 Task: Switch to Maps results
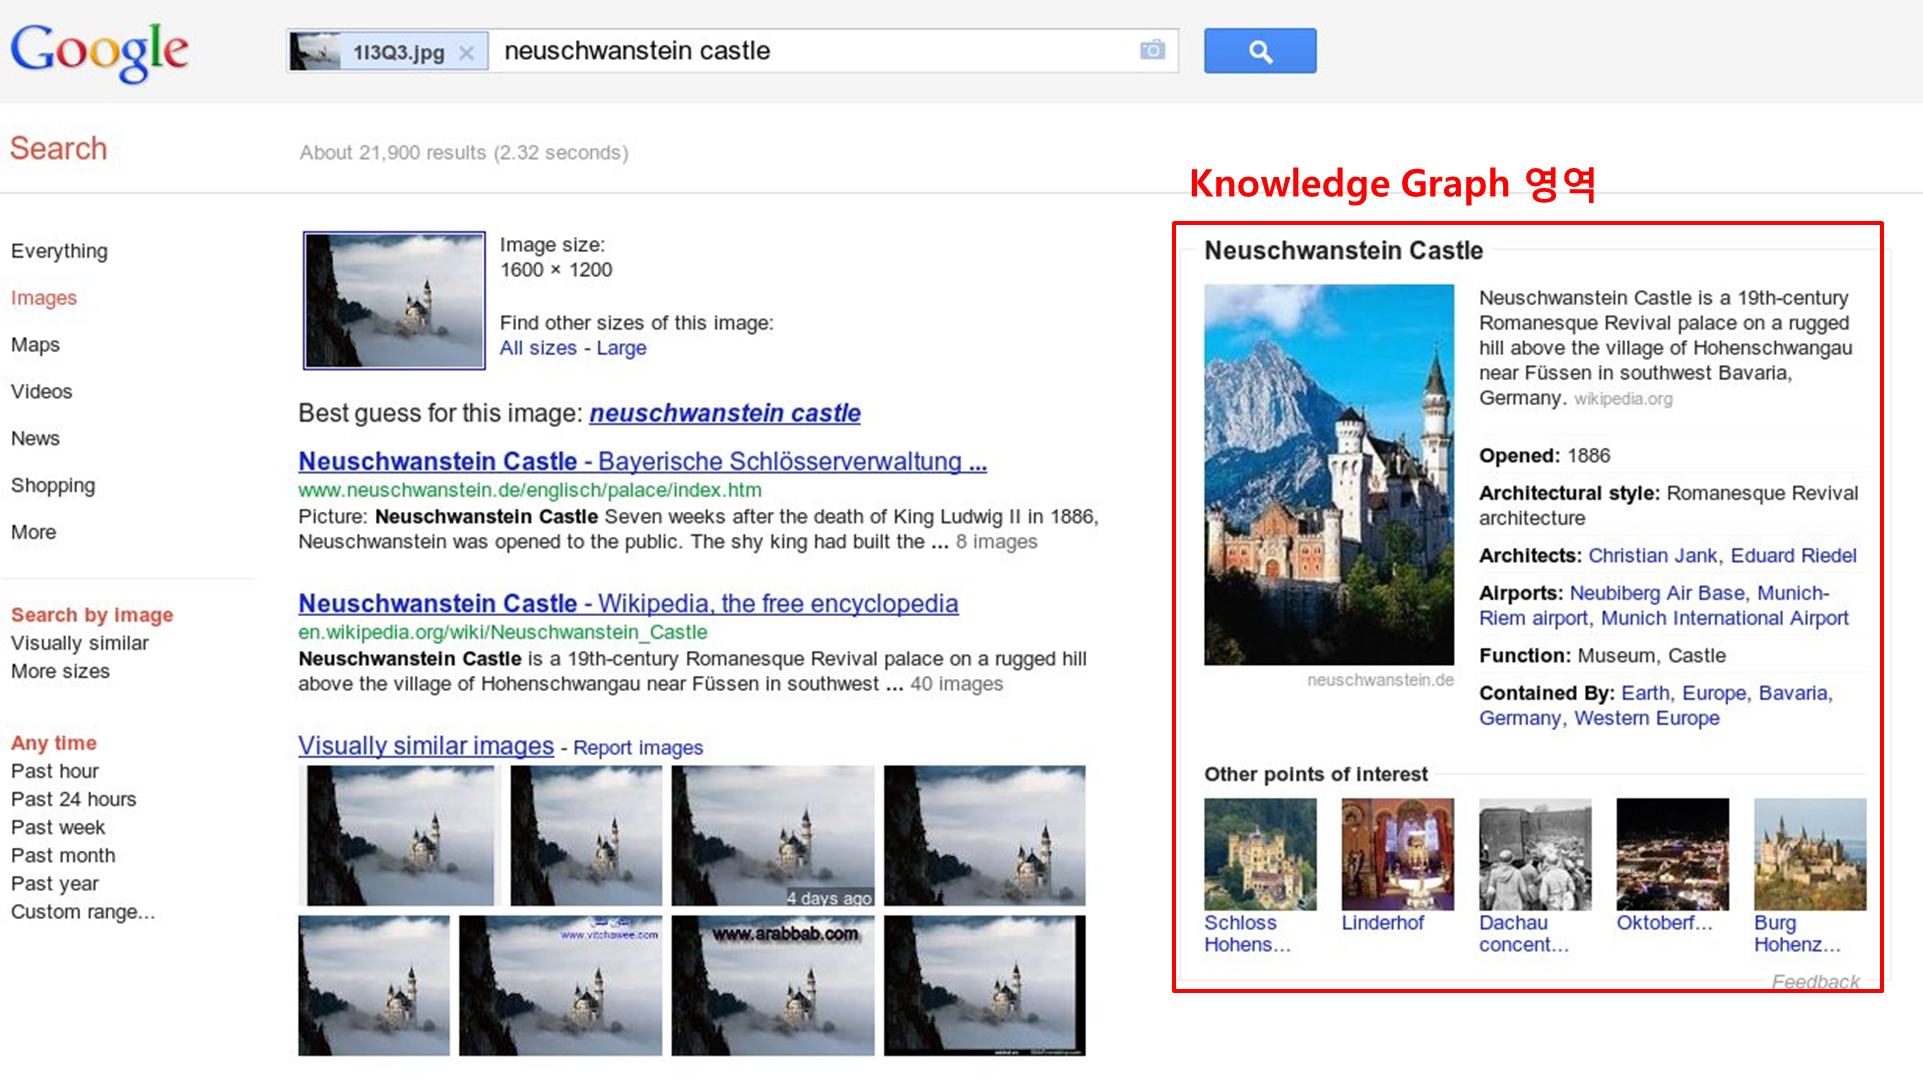[35, 345]
